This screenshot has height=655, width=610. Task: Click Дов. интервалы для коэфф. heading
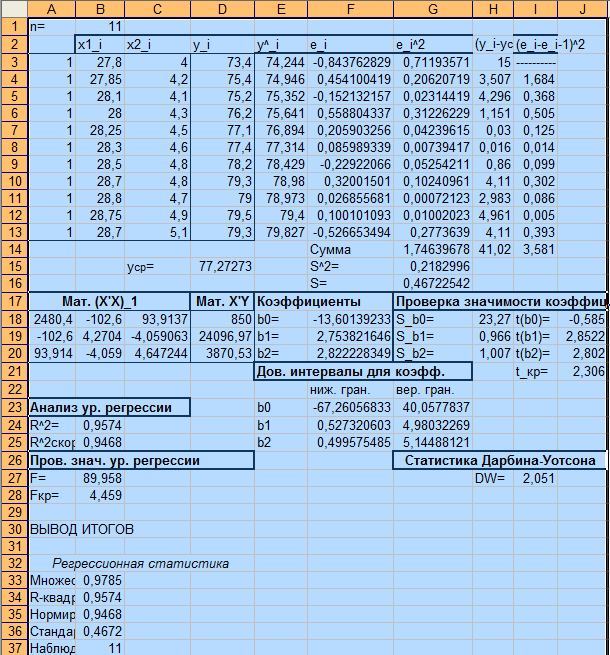(363, 371)
